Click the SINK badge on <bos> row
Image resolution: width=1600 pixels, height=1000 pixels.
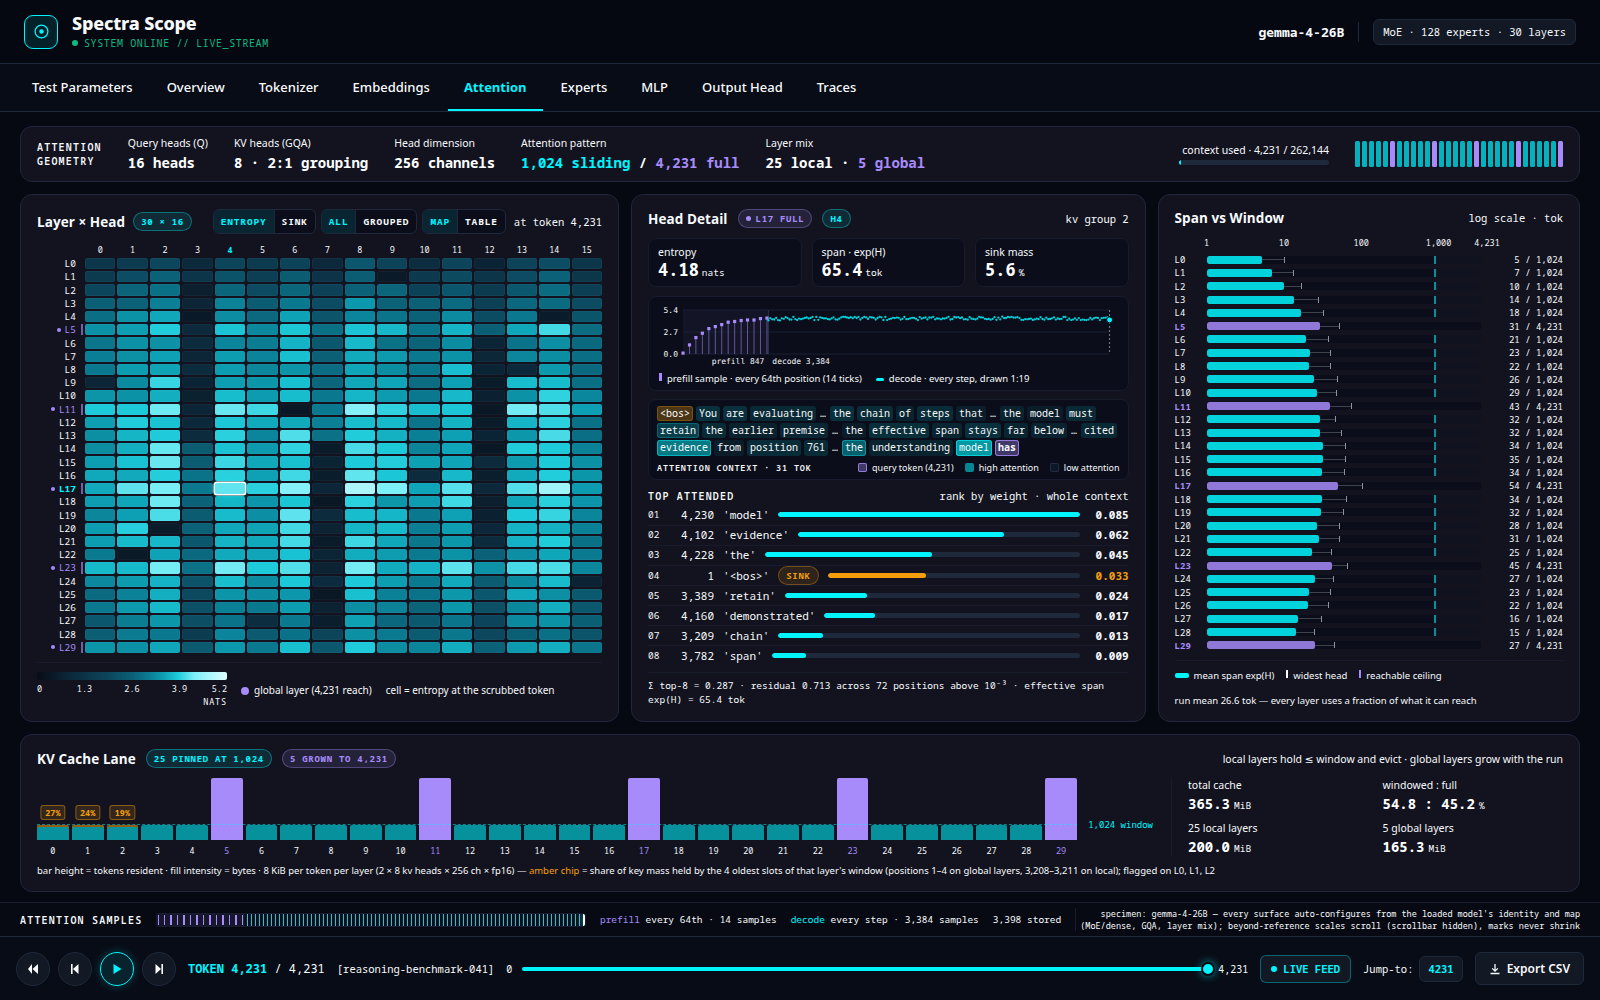tap(798, 576)
